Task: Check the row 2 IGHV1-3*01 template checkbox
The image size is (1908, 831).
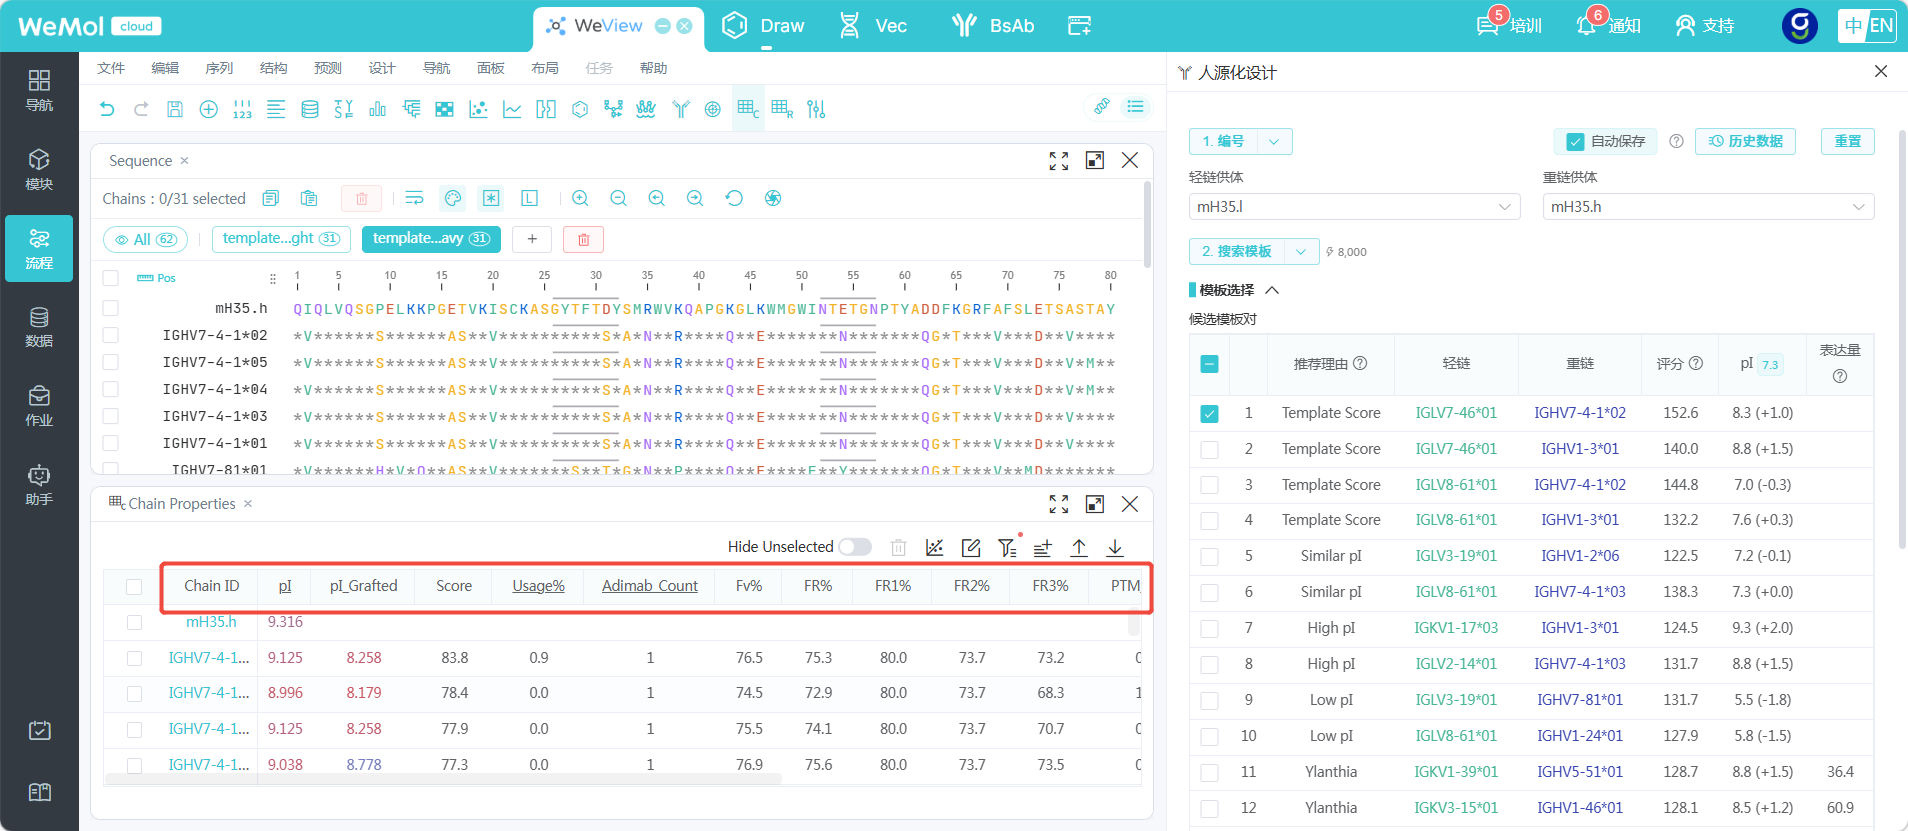Action: pos(1209,449)
